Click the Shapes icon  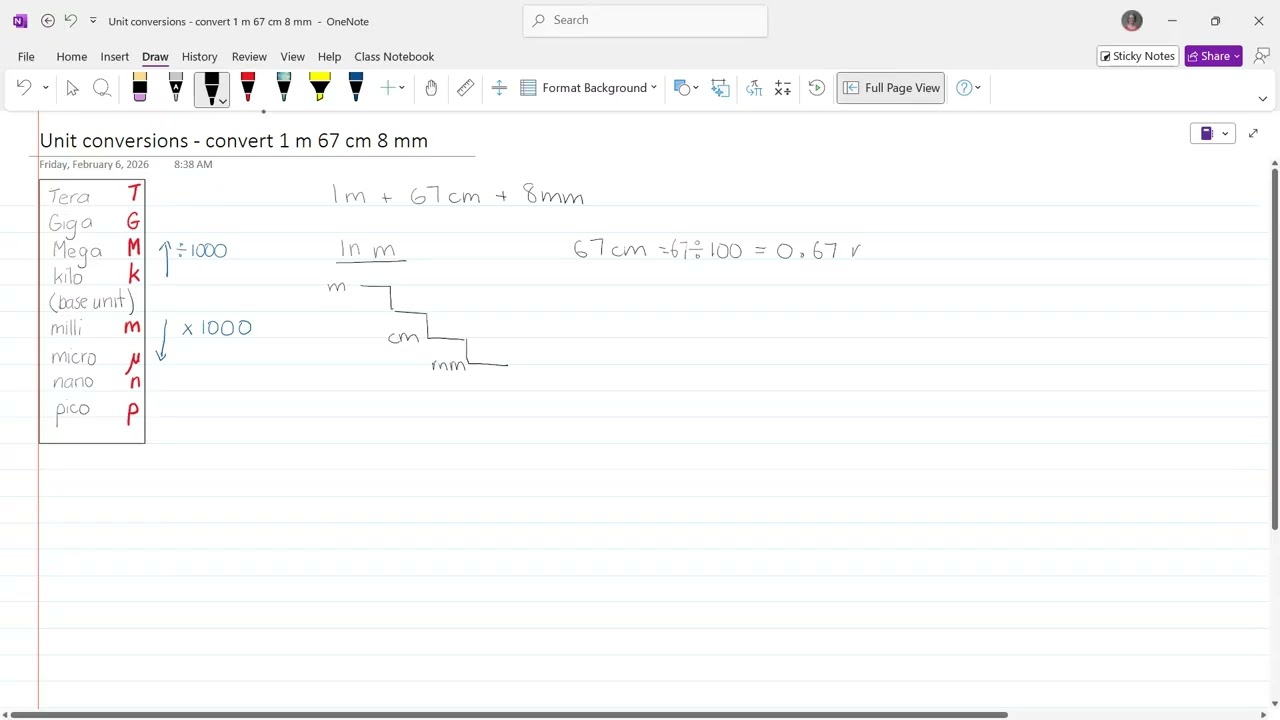point(682,88)
